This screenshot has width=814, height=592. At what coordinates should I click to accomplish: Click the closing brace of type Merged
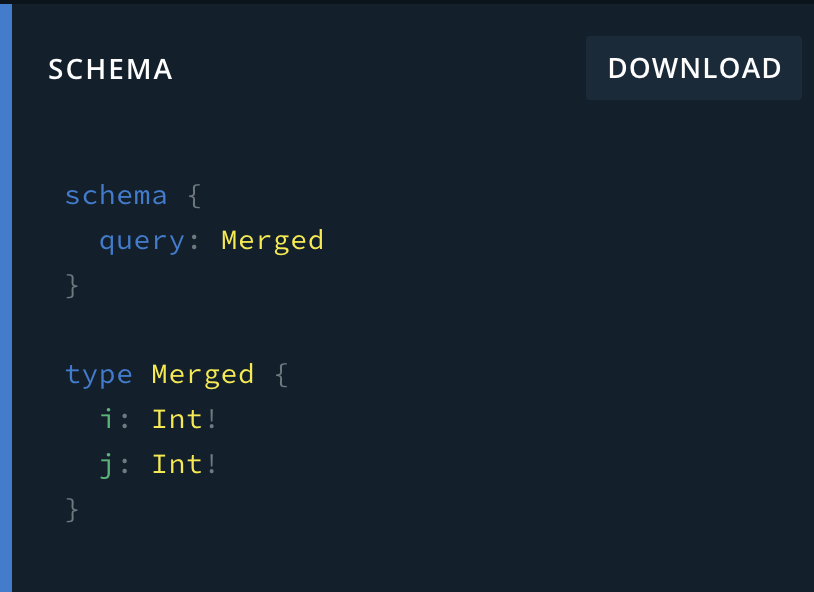(x=71, y=509)
